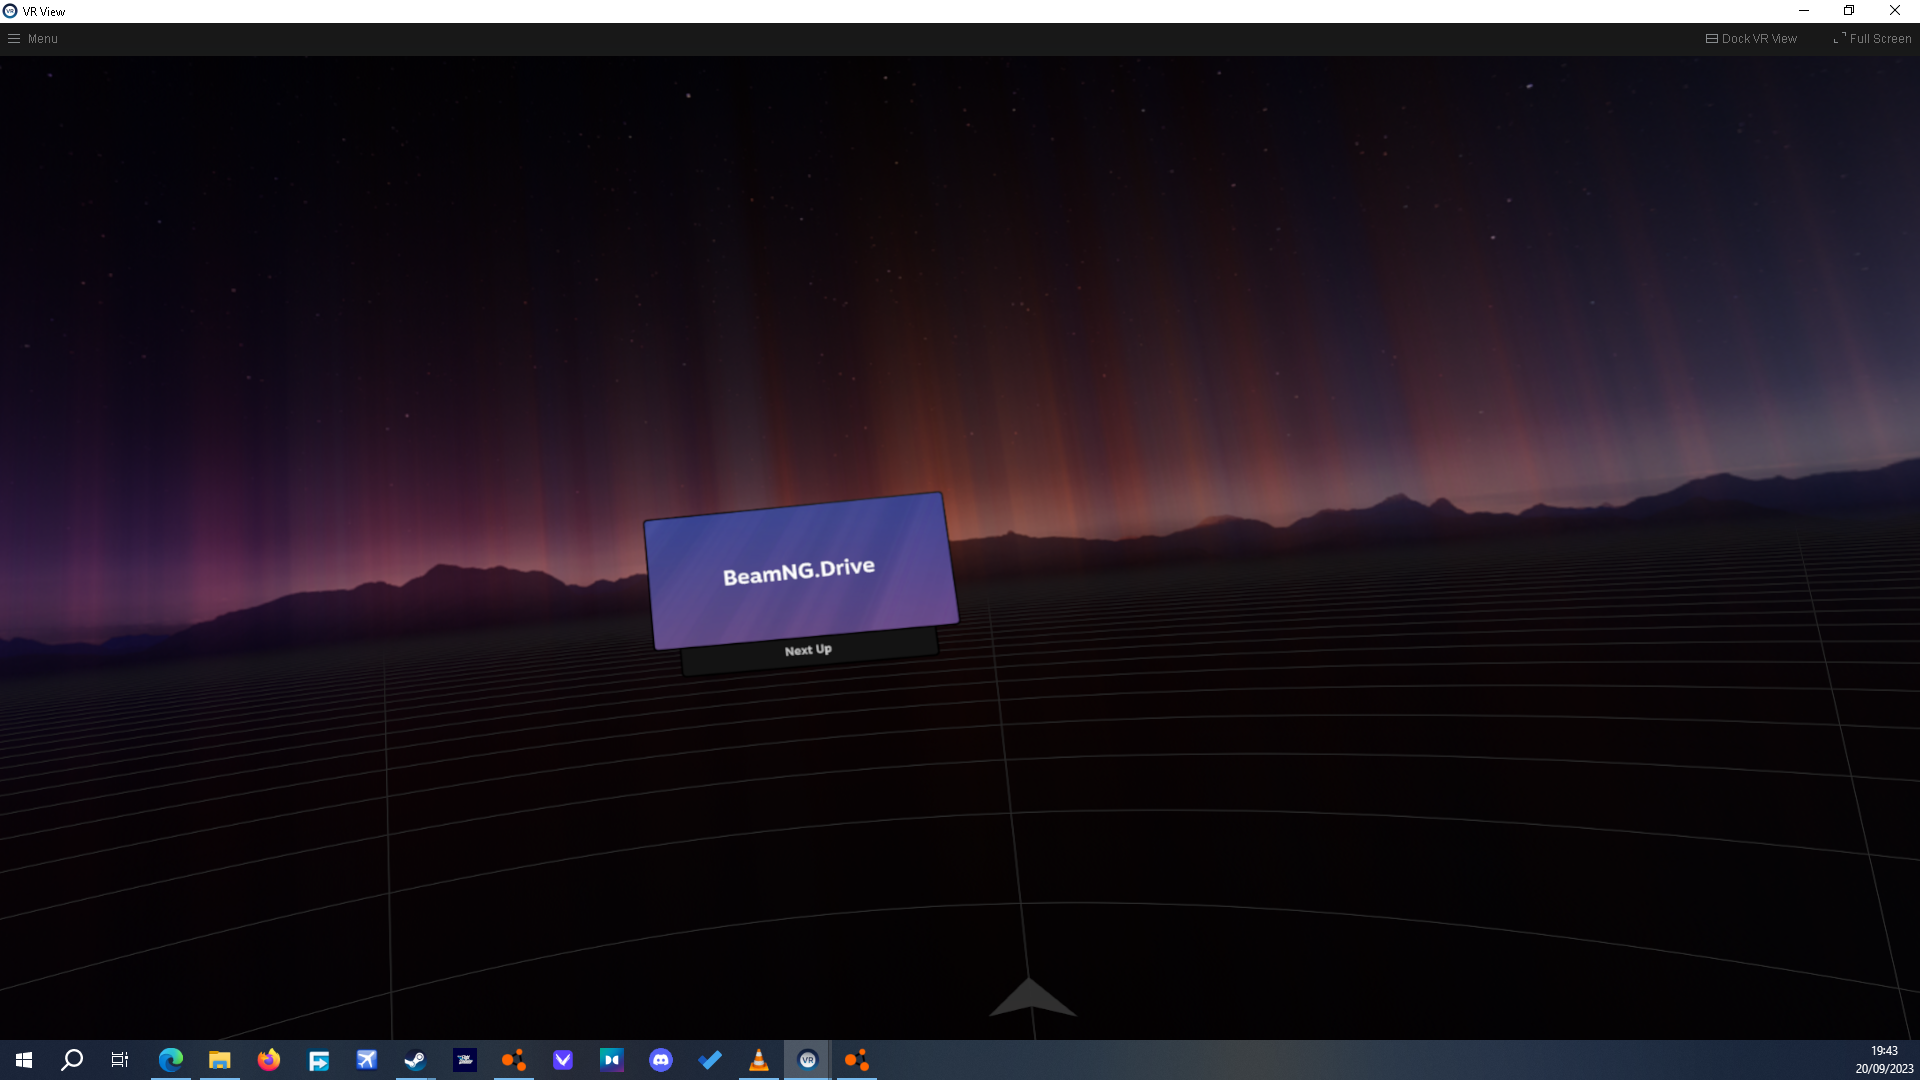Open the Menu hamburger button

click(33, 39)
